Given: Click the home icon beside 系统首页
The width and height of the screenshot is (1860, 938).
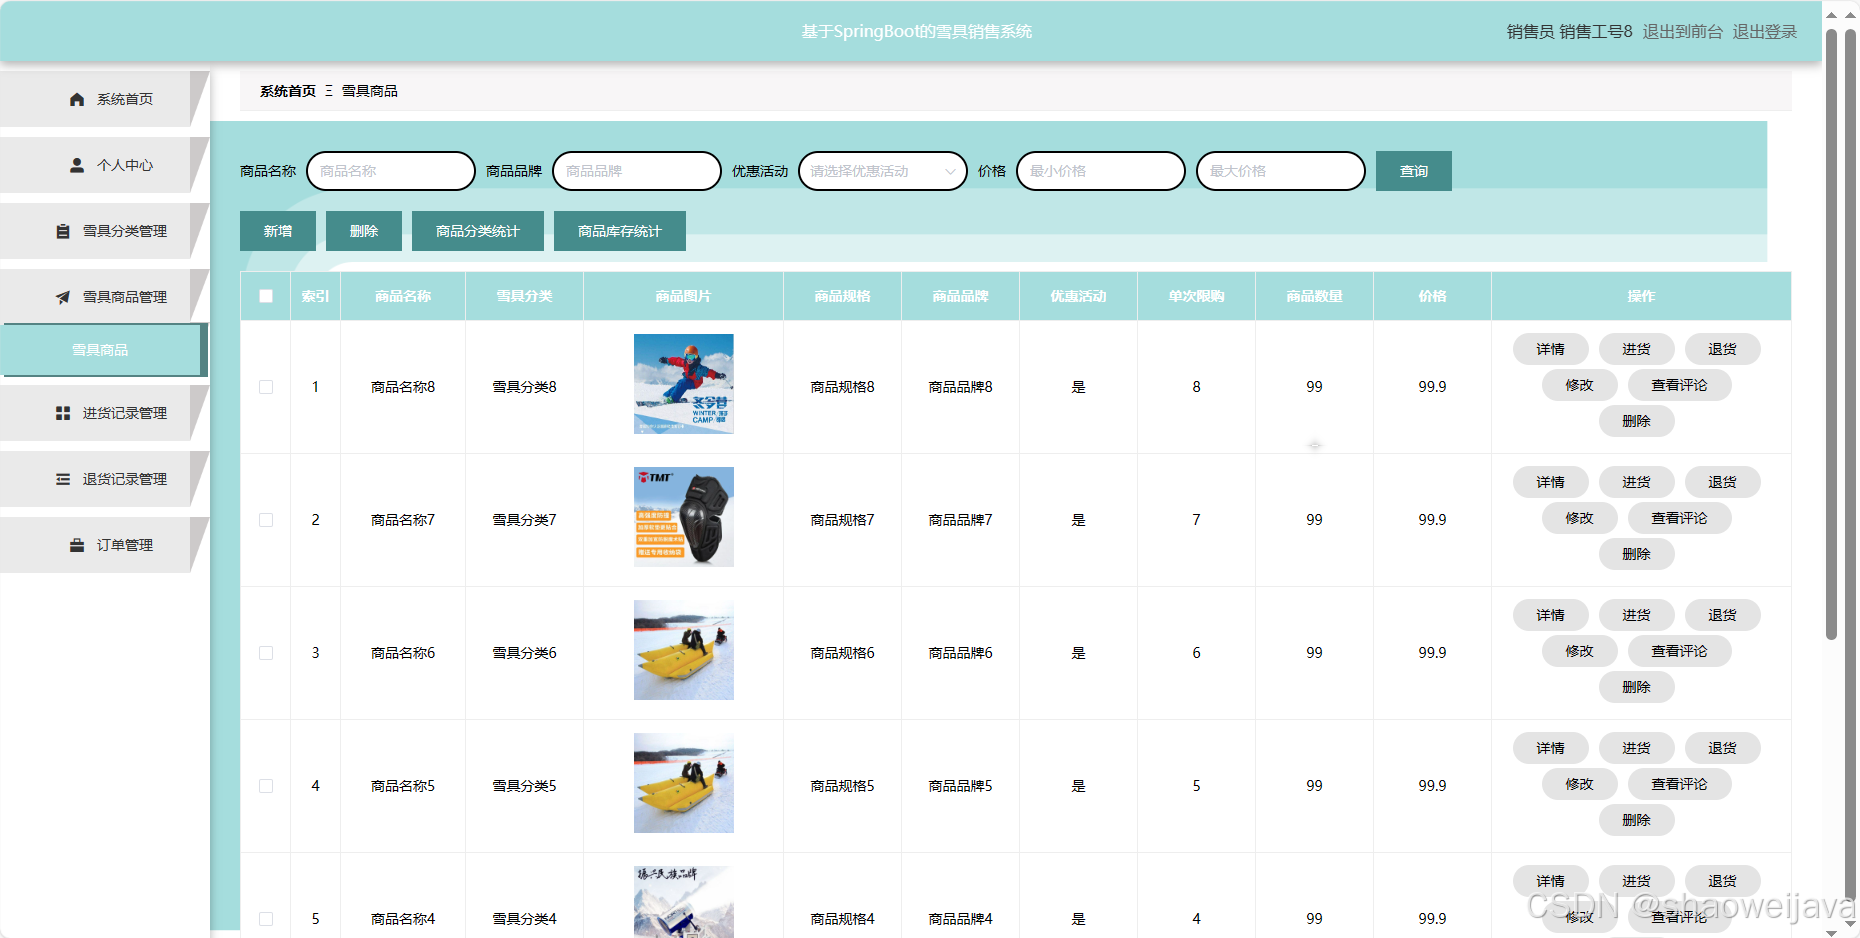Looking at the screenshot, I should pyautogui.click(x=77, y=99).
